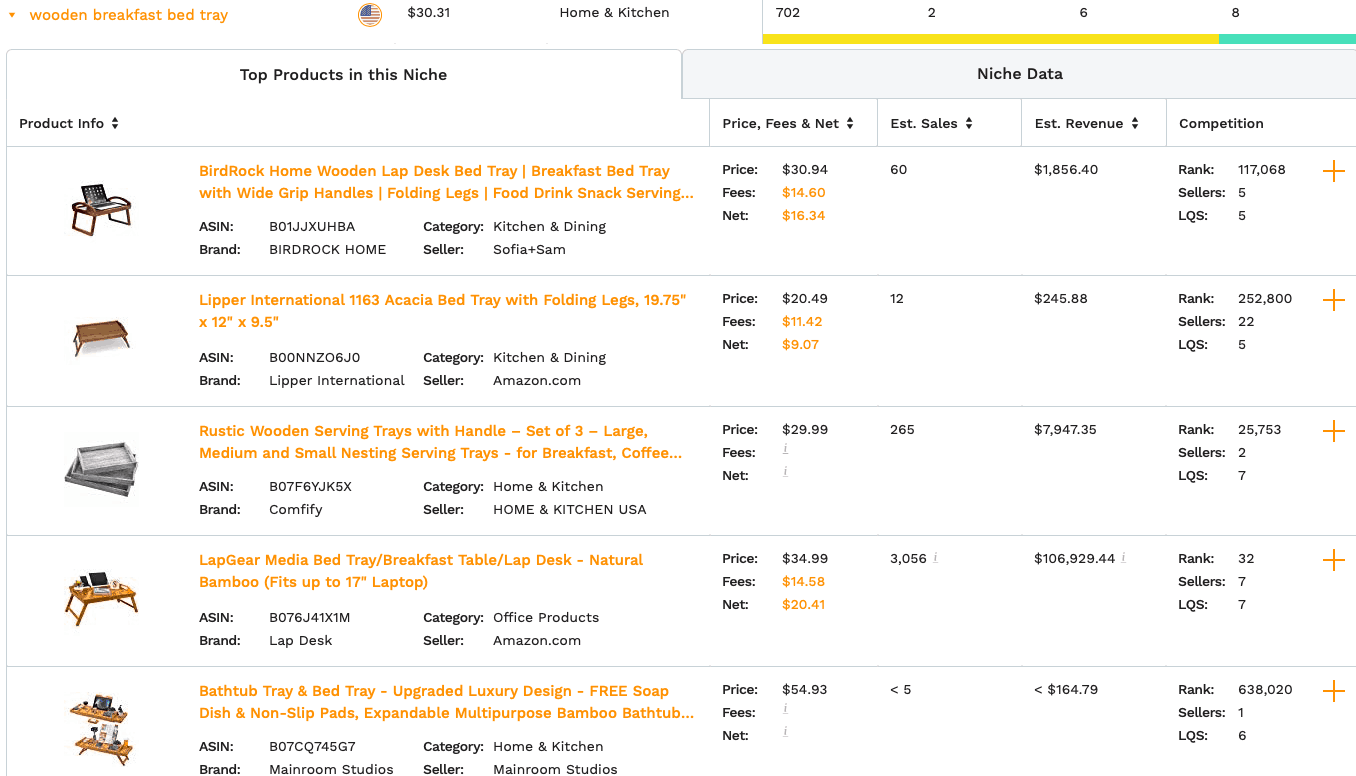Switch to Top Products in this Niche tab

344,74
